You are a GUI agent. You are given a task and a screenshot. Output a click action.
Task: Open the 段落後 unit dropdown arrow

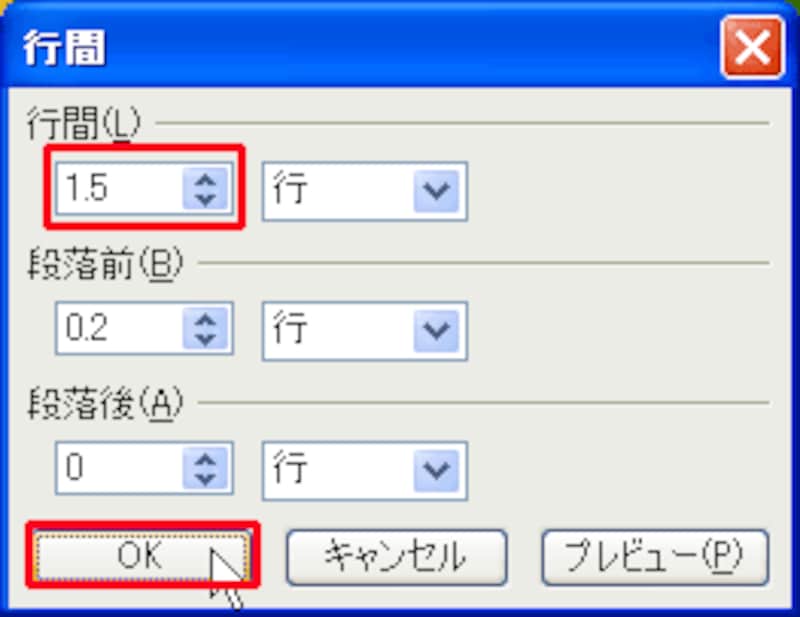click(x=436, y=471)
